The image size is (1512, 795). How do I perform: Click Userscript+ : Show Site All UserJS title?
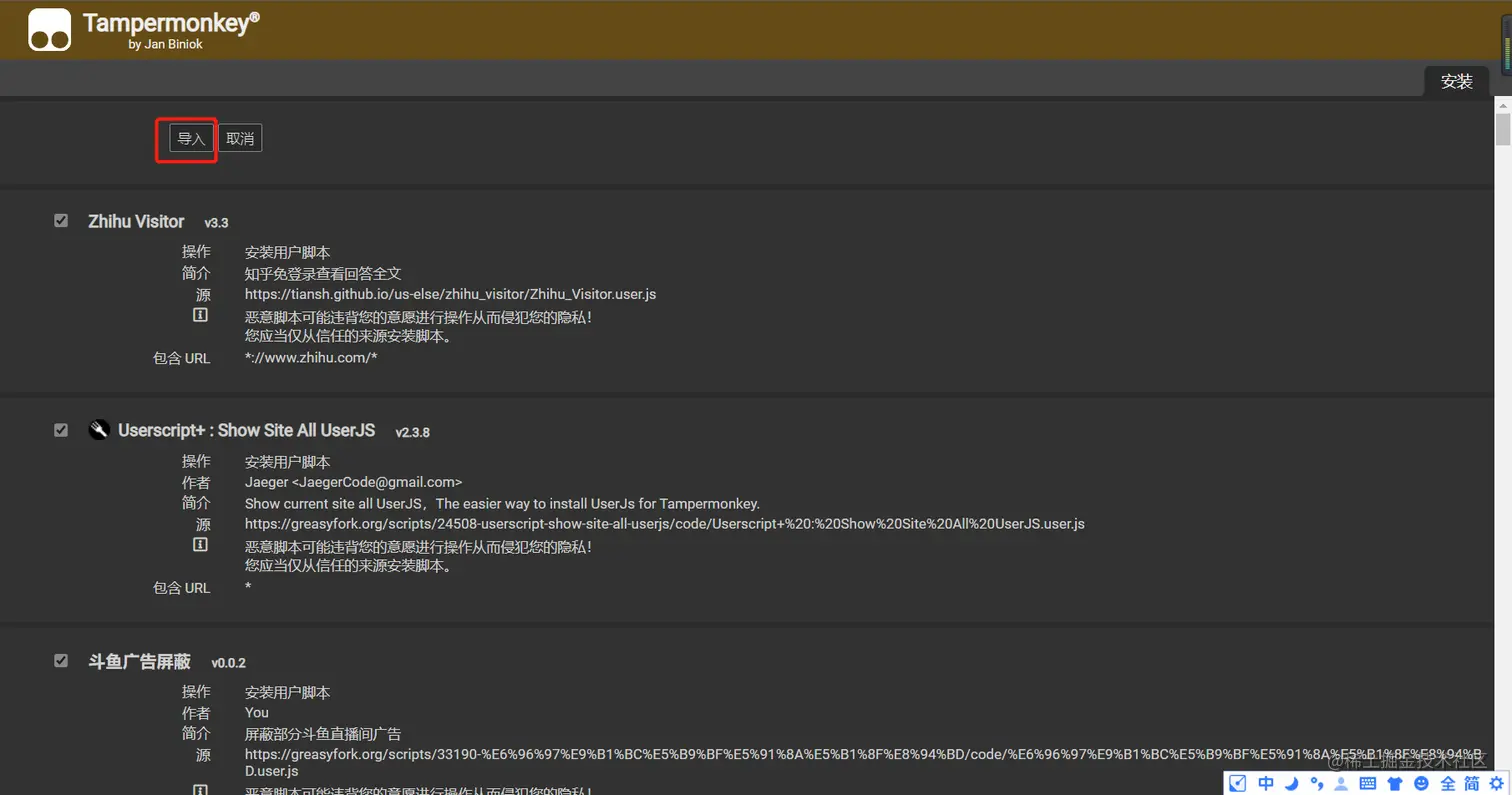click(246, 431)
